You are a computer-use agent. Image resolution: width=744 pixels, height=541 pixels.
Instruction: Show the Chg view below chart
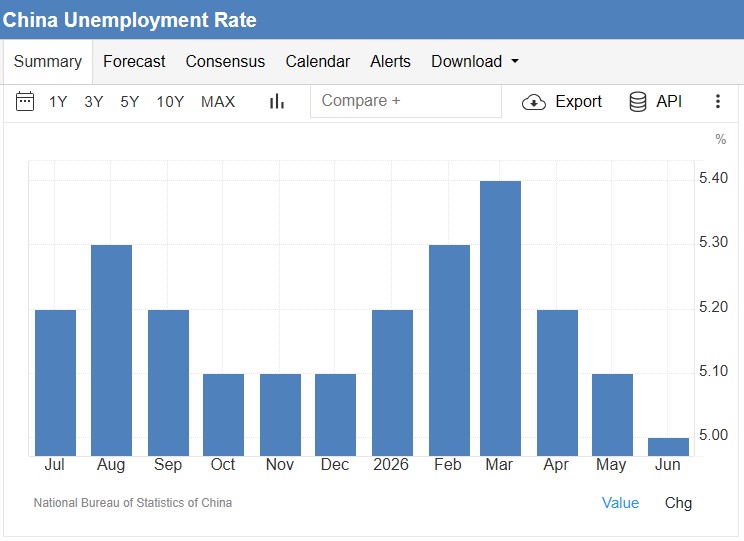click(678, 503)
